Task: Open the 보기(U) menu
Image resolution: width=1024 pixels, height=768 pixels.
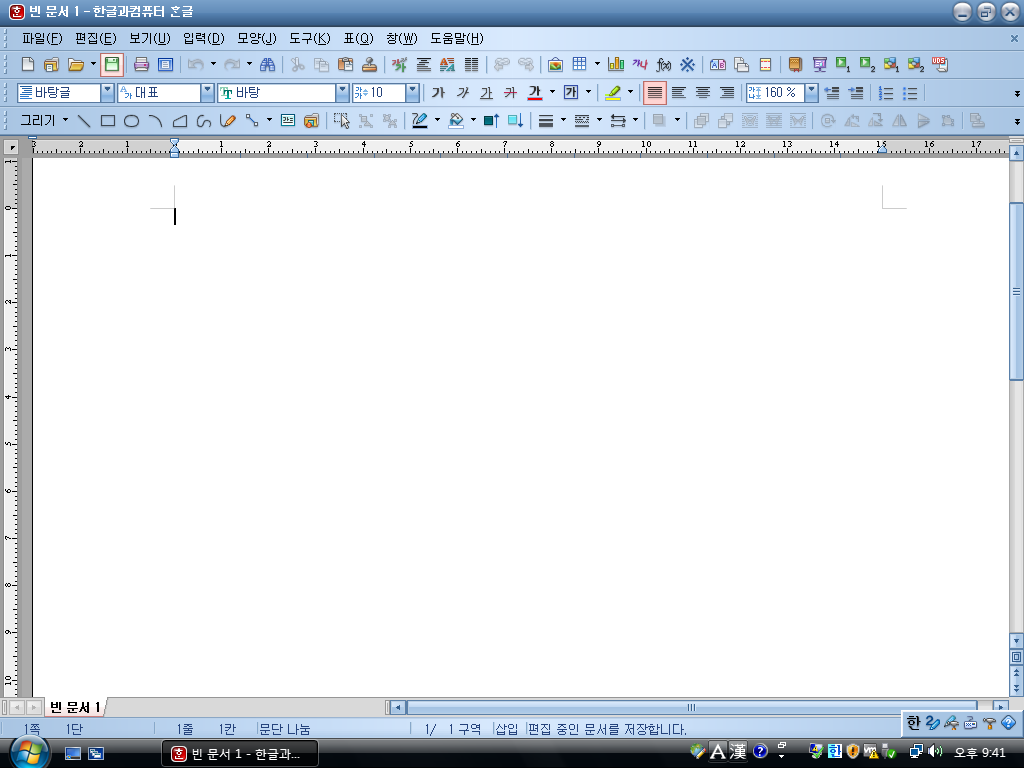Action: [150, 39]
